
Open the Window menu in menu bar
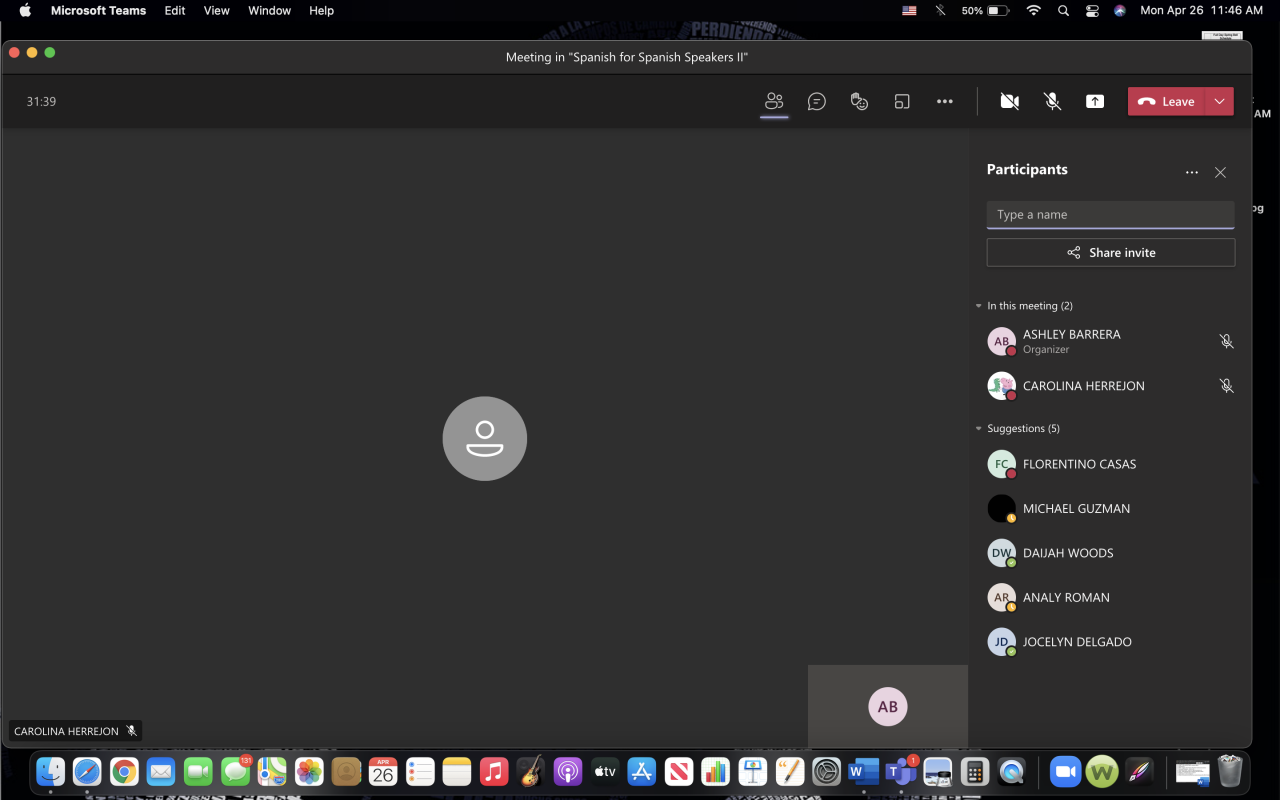(x=269, y=10)
